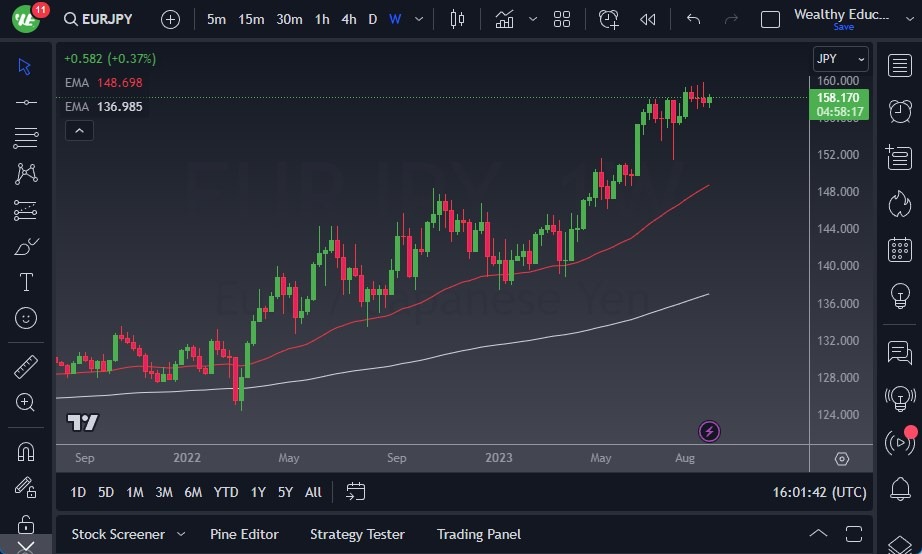Screen dimensions: 922x554
Task: Open the JPY currency dropdown
Action: 840,59
